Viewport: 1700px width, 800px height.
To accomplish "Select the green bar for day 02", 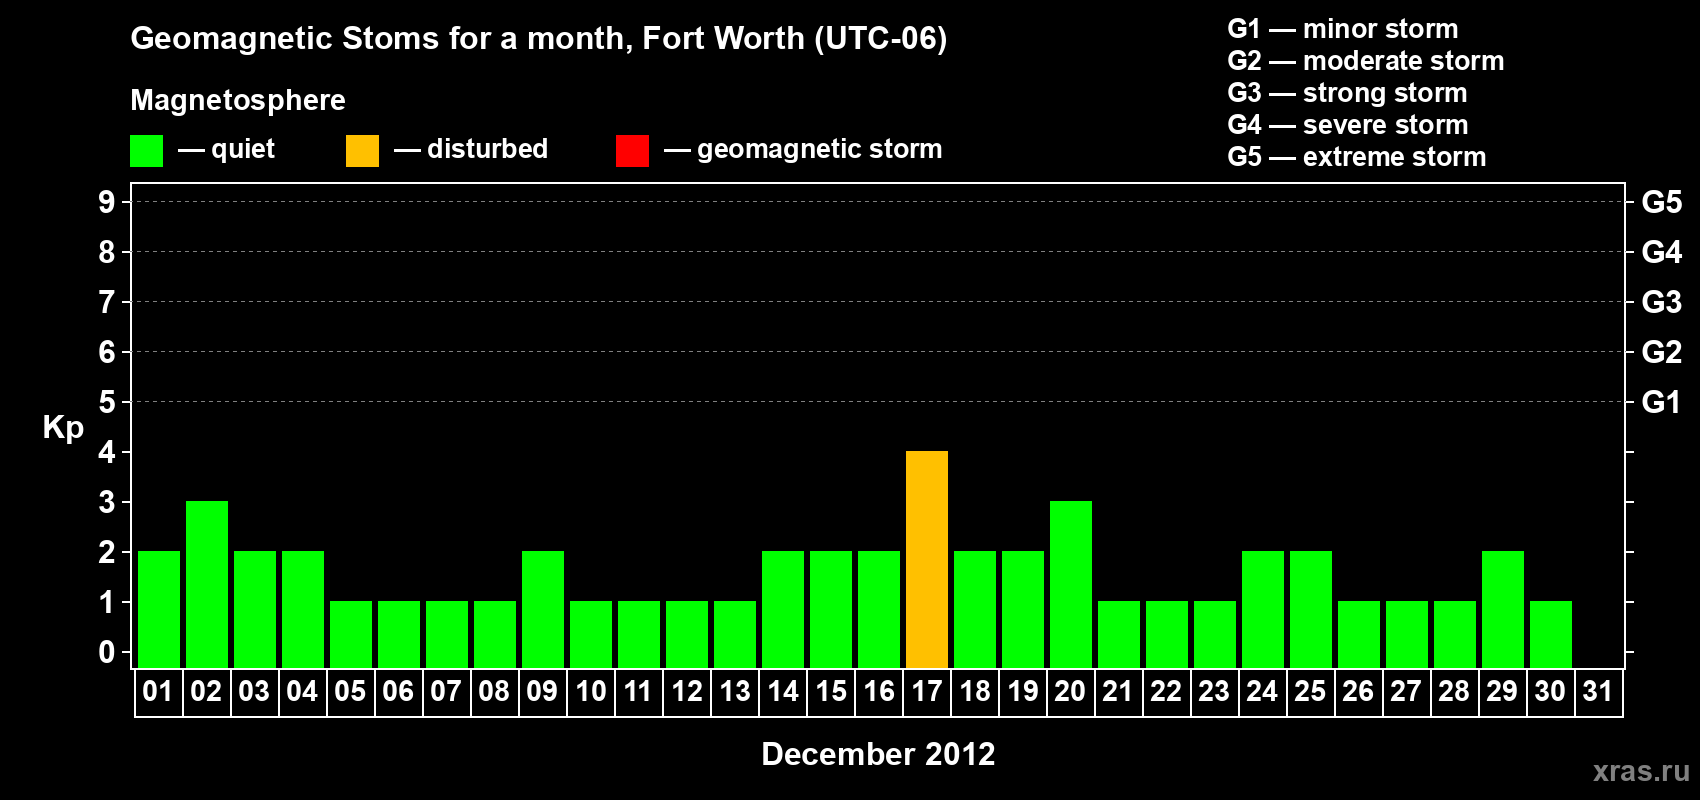I will (x=207, y=584).
